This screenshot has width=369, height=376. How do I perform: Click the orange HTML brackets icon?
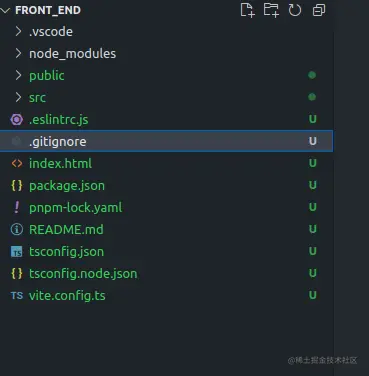17,163
